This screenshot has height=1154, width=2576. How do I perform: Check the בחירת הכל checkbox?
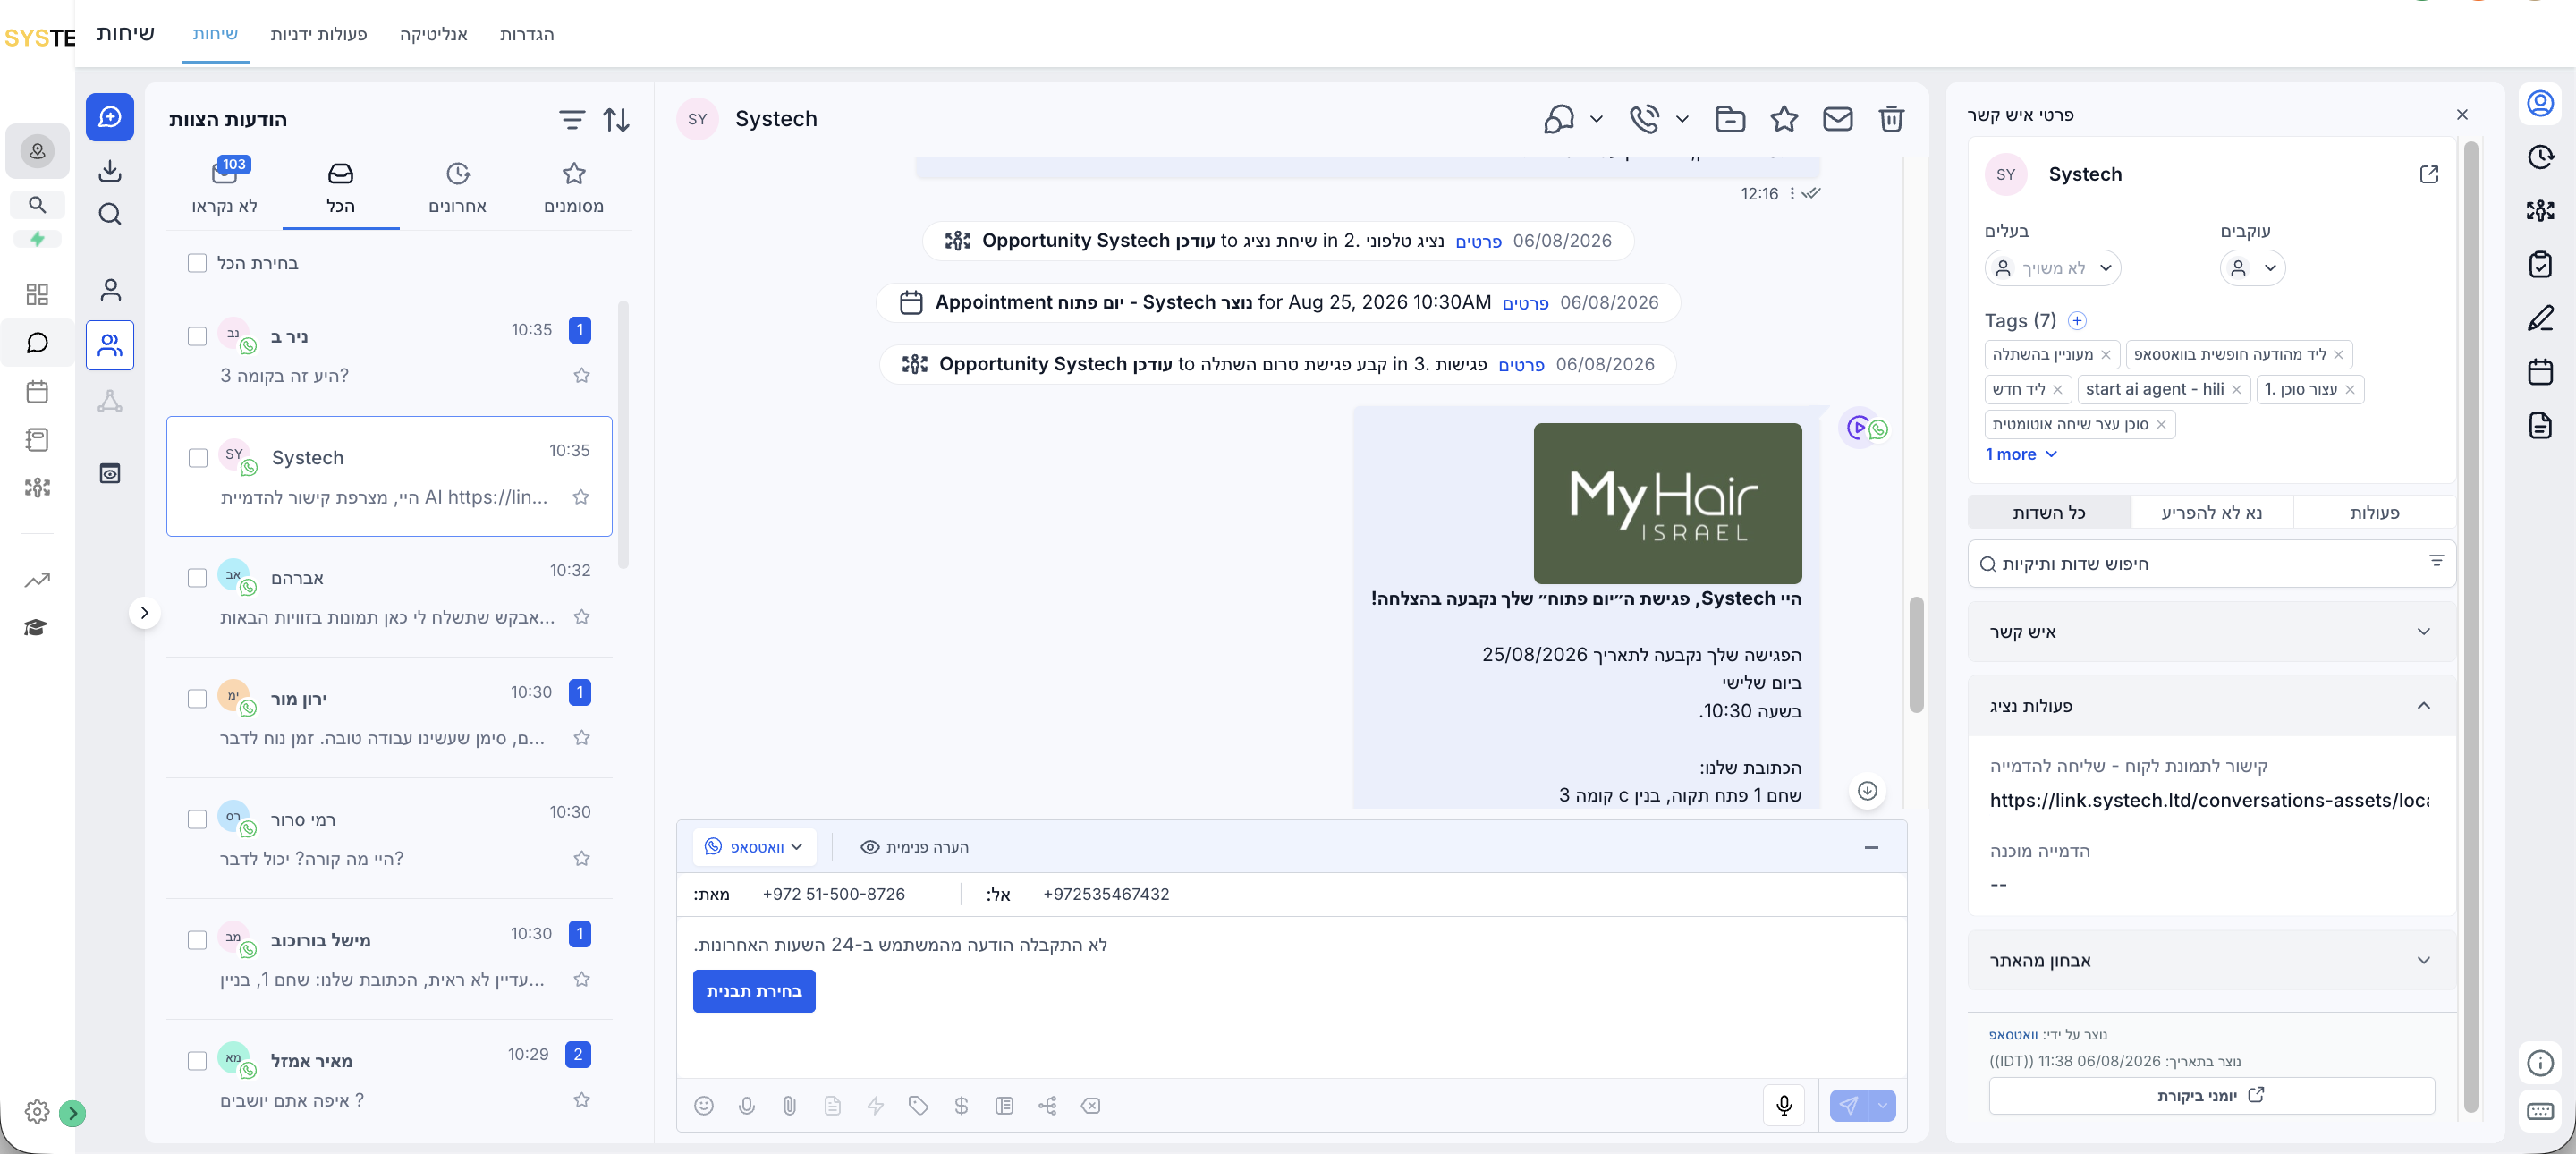[197, 263]
